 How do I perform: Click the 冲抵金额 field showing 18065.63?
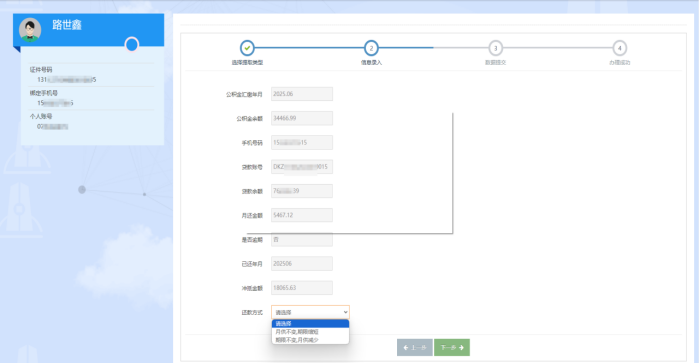click(x=302, y=288)
